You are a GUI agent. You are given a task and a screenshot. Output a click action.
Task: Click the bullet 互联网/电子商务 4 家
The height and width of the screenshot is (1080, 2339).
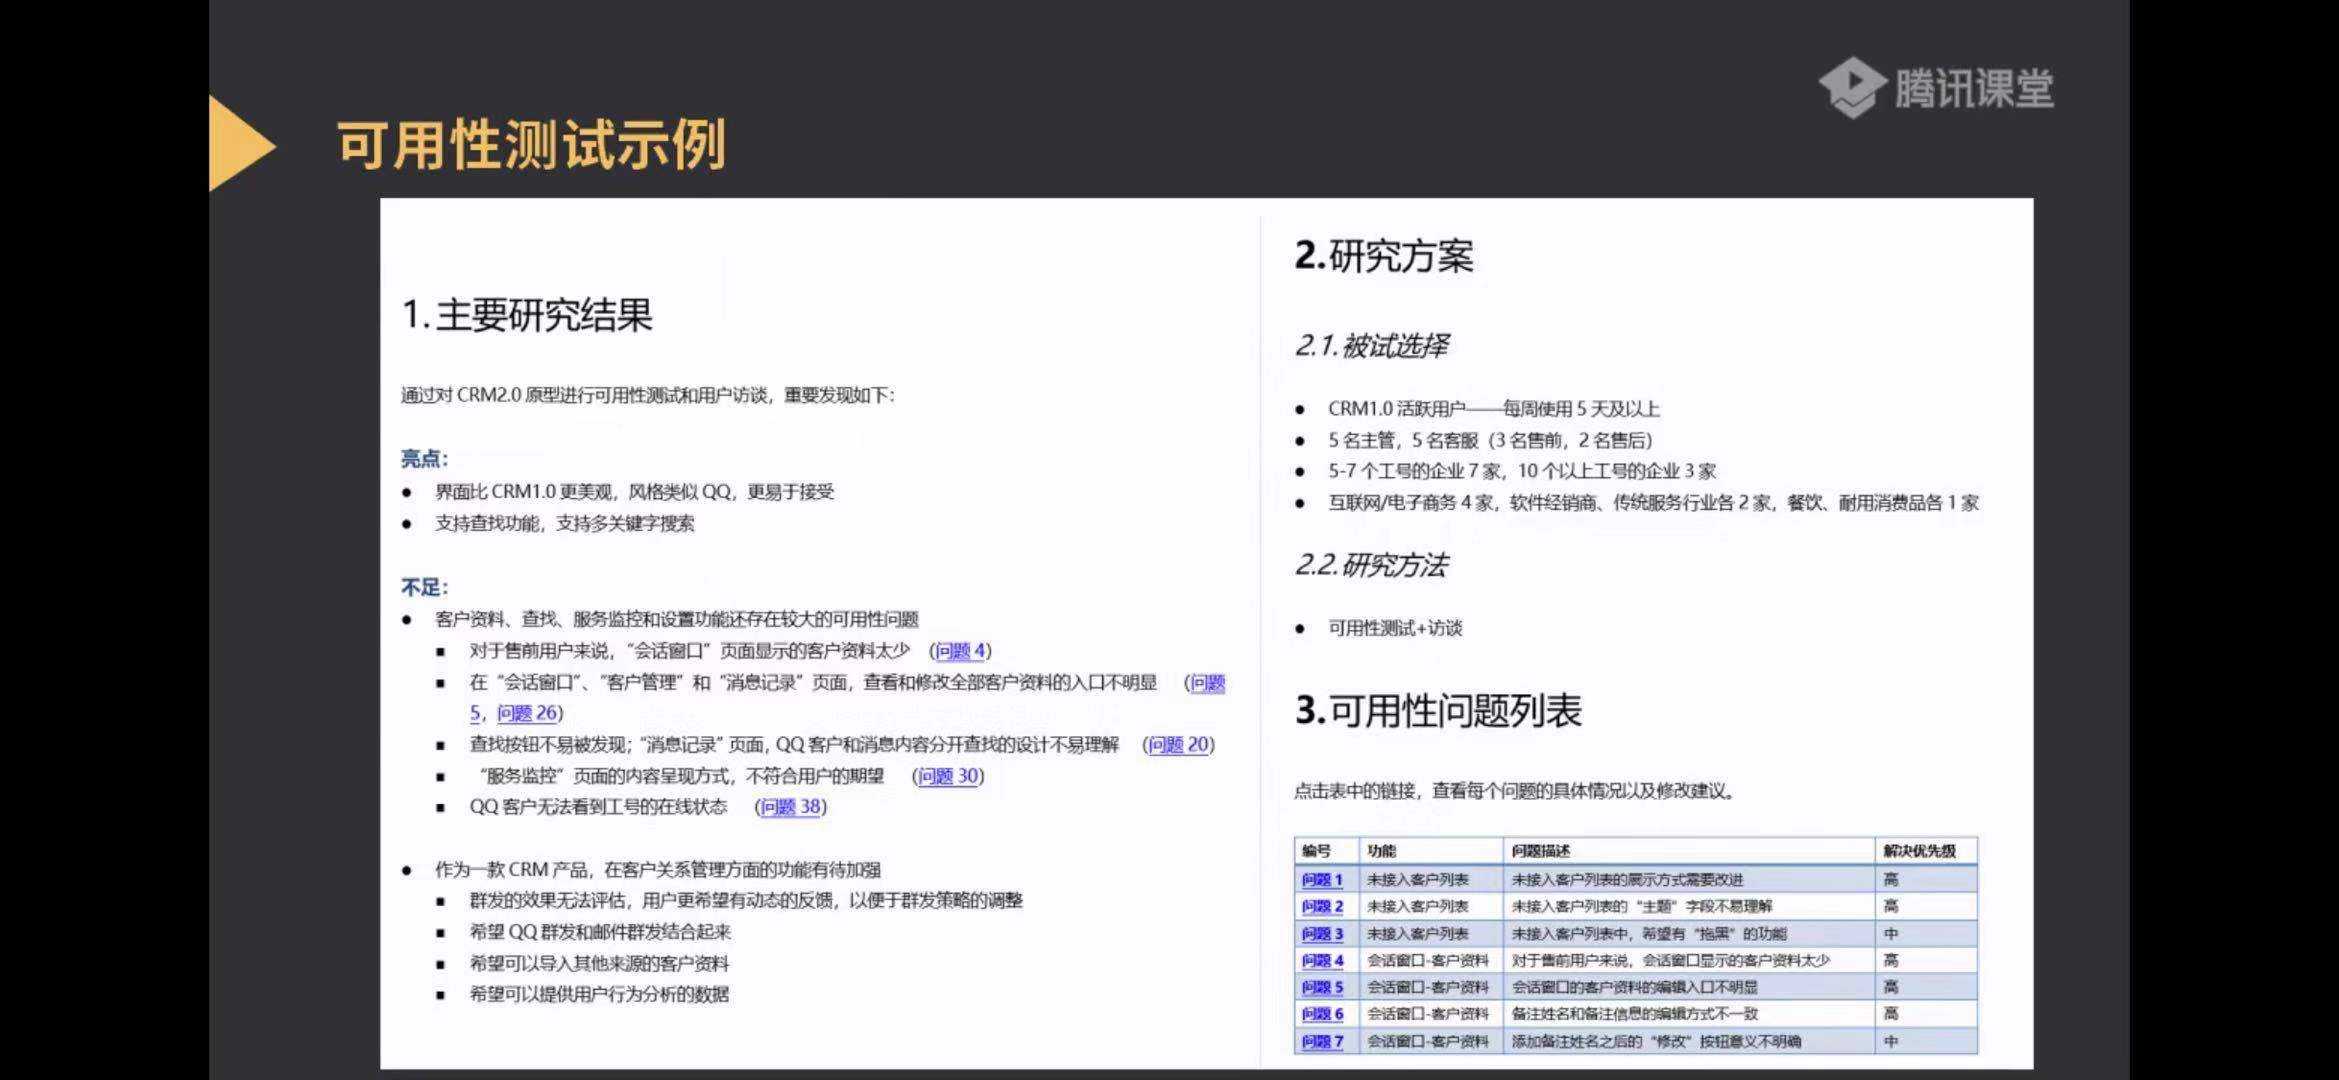1653,503
